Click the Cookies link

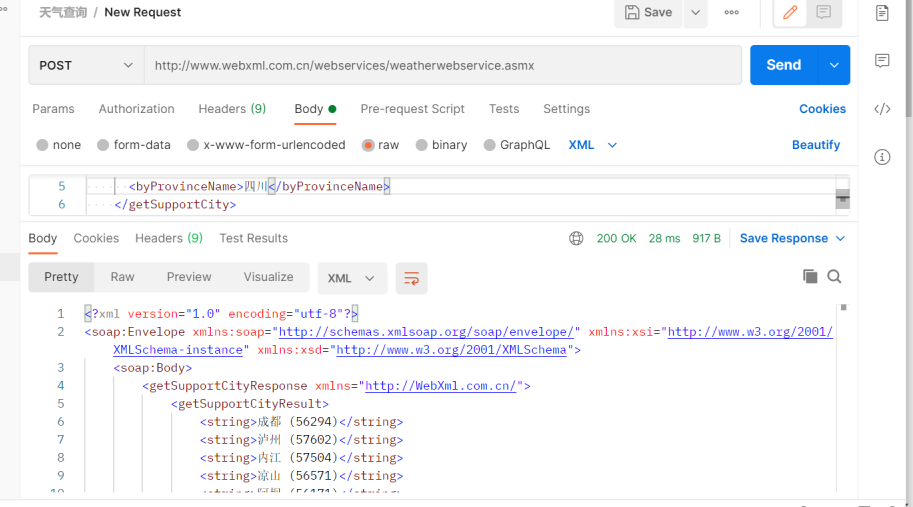coord(822,109)
